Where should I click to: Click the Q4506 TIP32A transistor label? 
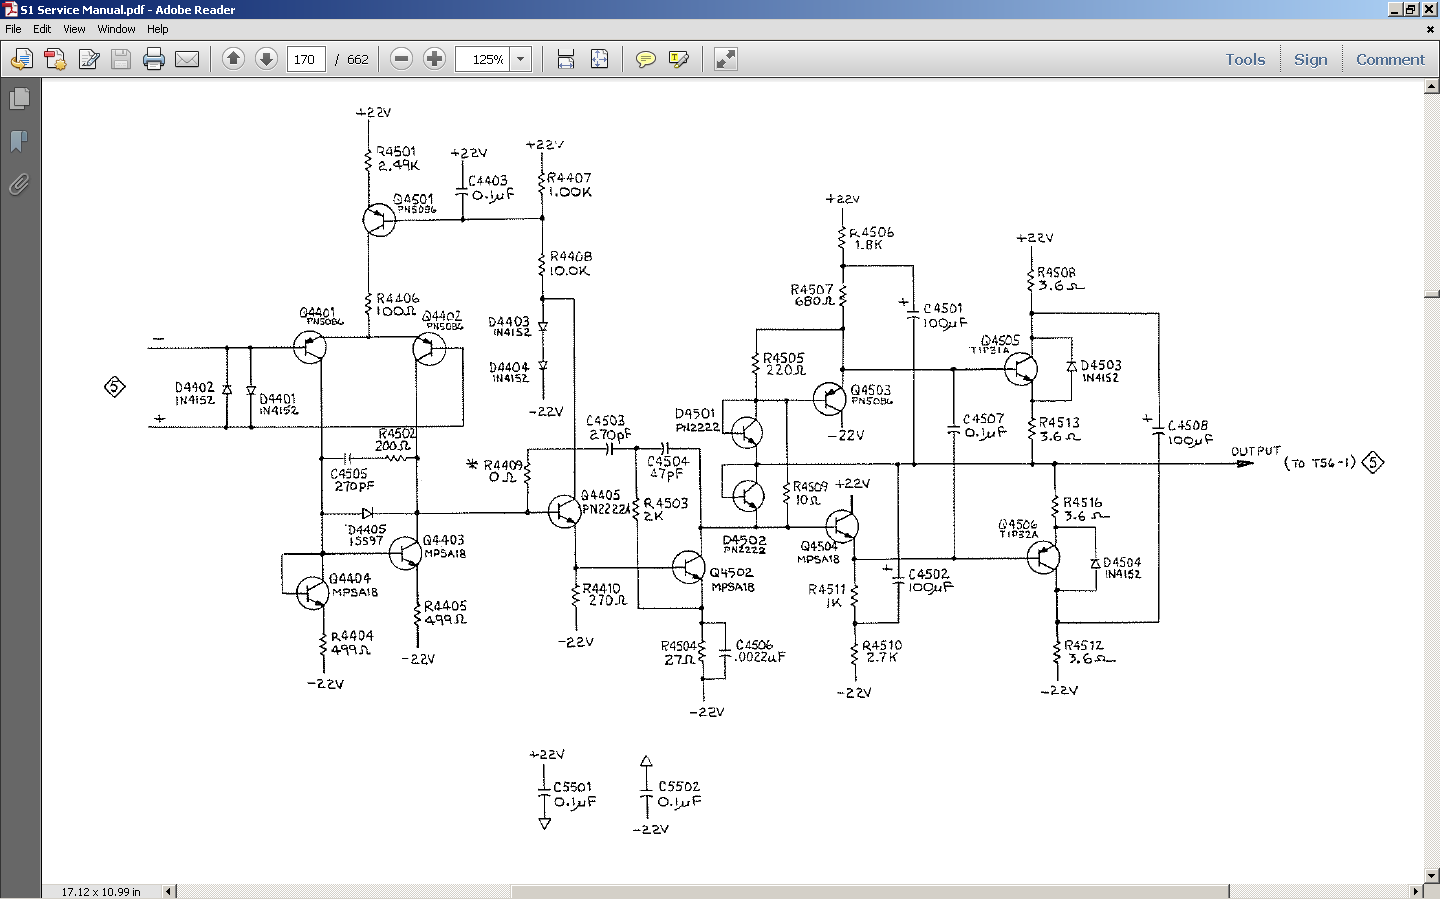[x=1018, y=528]
